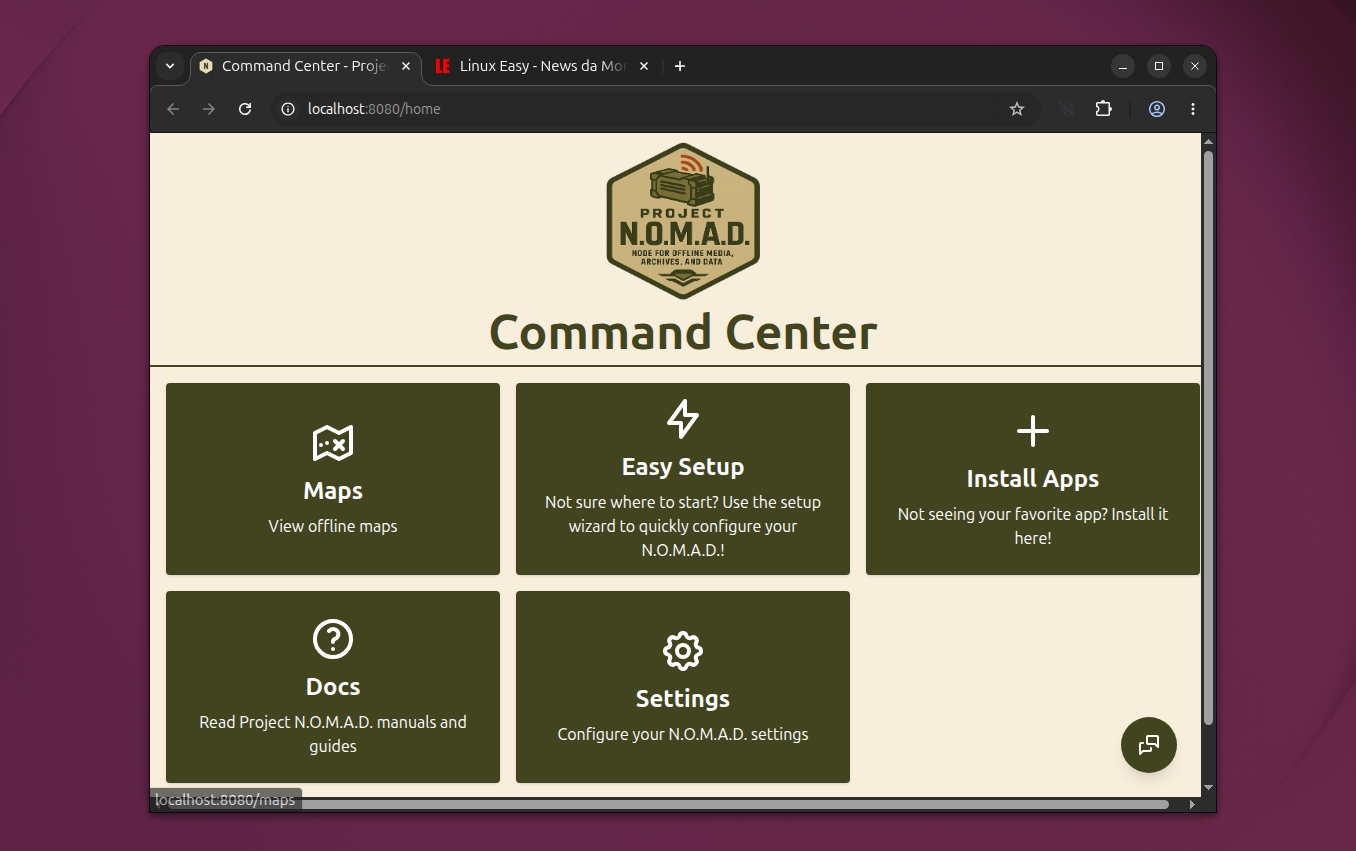Open Chrome three-dot menu
Viewport: 1356px width, 851px height.
coord(1193,109)
